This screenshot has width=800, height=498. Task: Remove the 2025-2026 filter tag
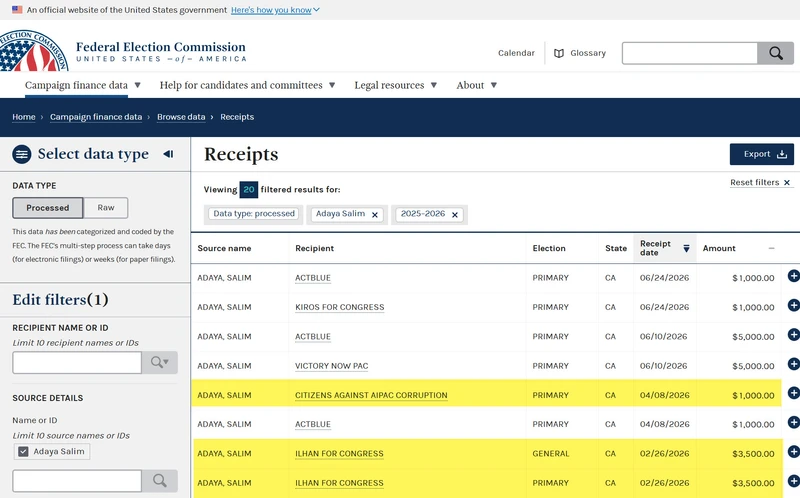pos(455,215)
